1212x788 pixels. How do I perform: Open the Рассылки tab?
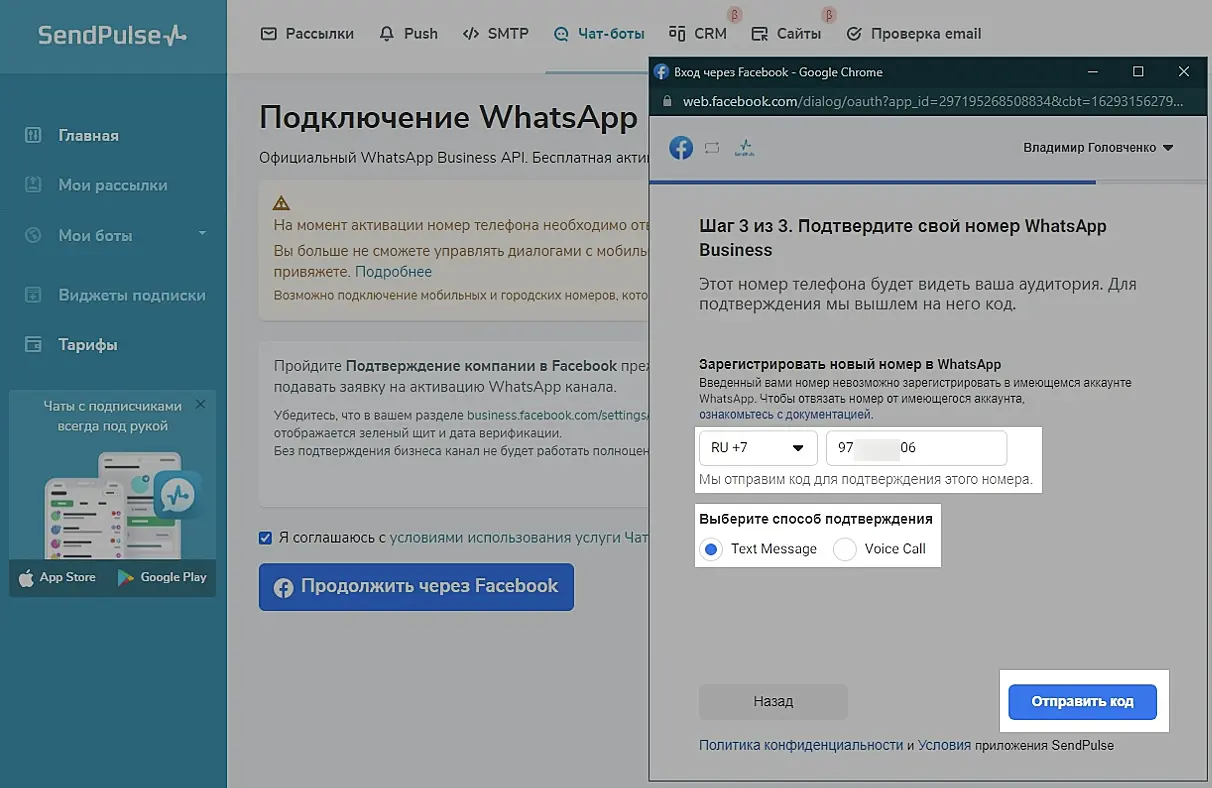(307, 33)
